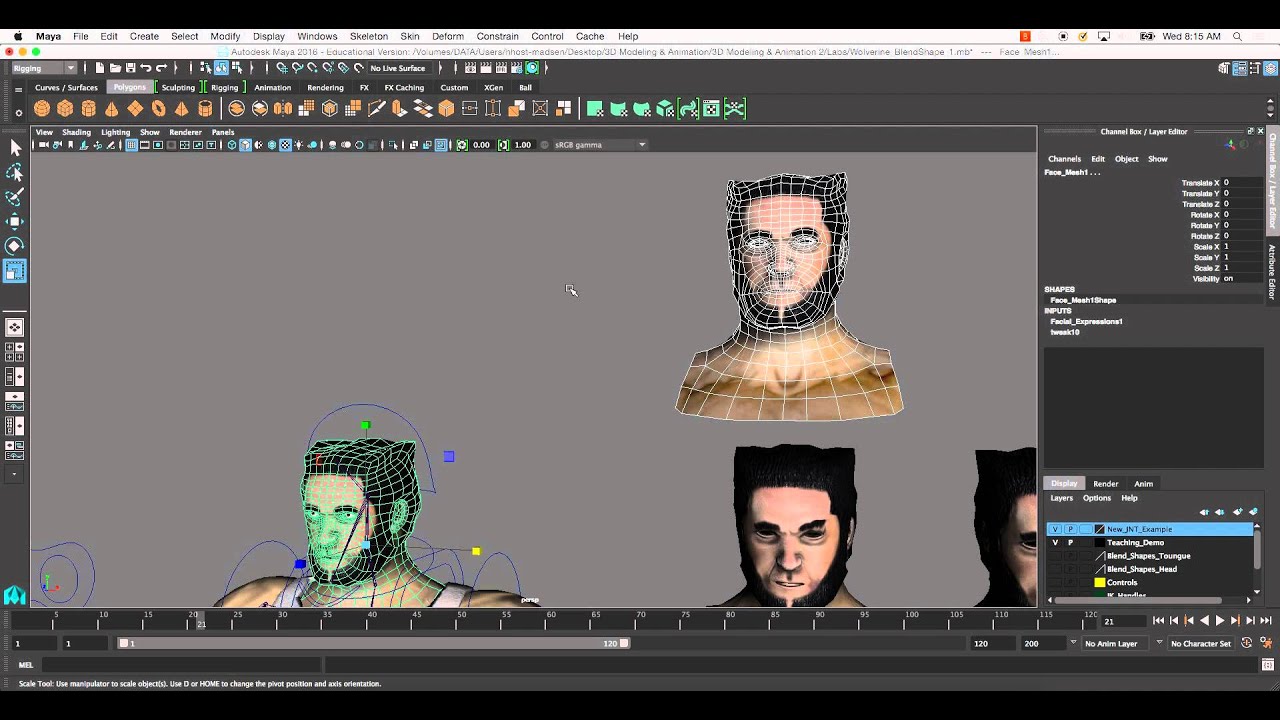Expand the toolbox pane layout arrow
Image resolution: width=1280 pixels, height=720 pixels.
(15, 474)
